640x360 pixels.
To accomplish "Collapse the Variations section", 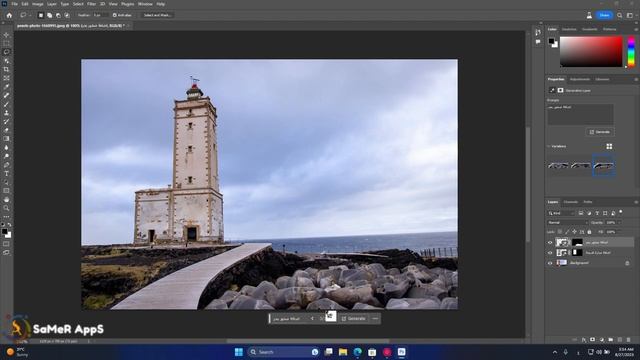I will click(x=549, y=146).
